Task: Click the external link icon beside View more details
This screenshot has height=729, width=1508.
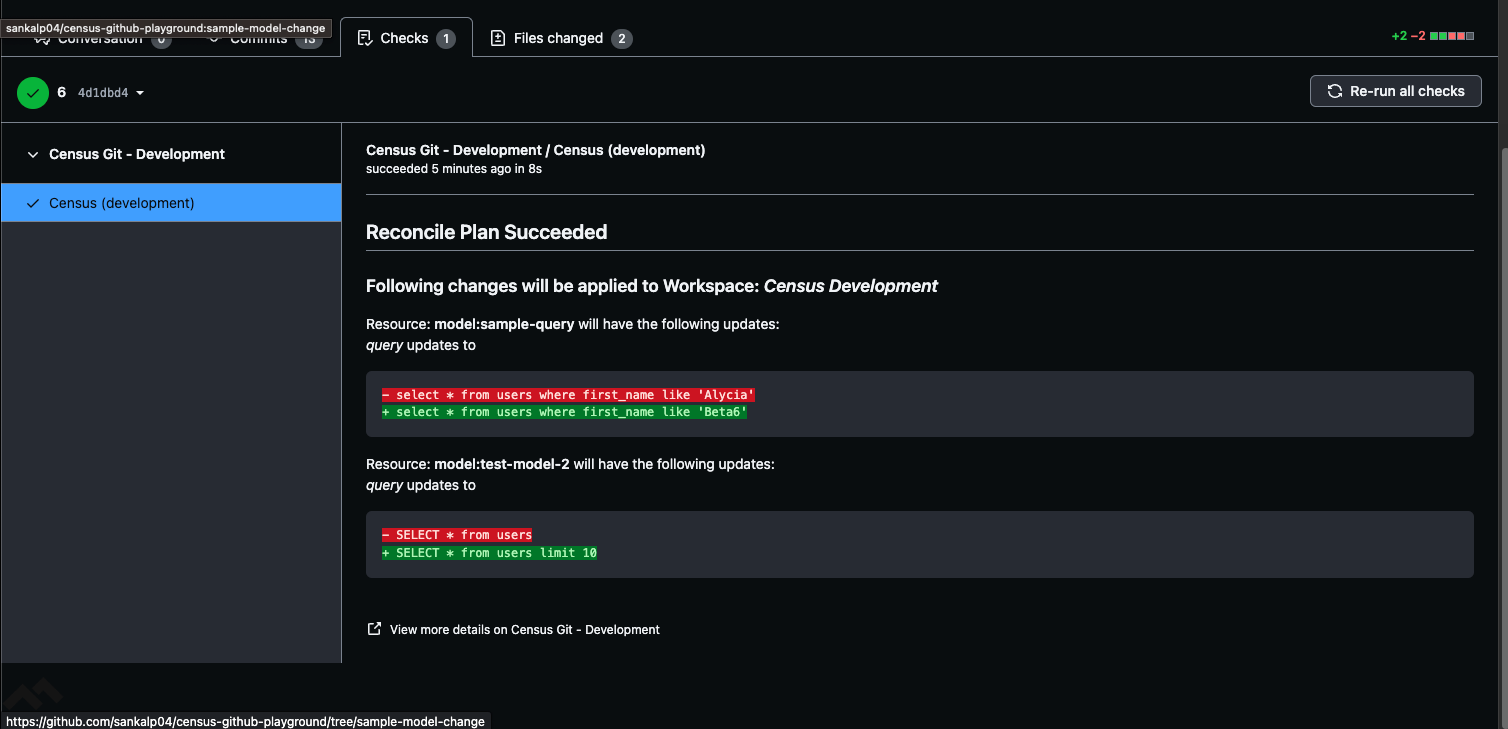Action: tap(374, 628)
